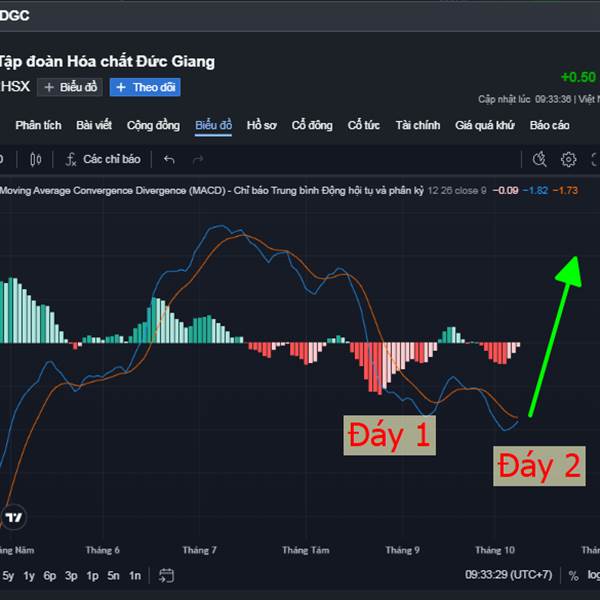Set range to 6p

(x=50, y=576)
